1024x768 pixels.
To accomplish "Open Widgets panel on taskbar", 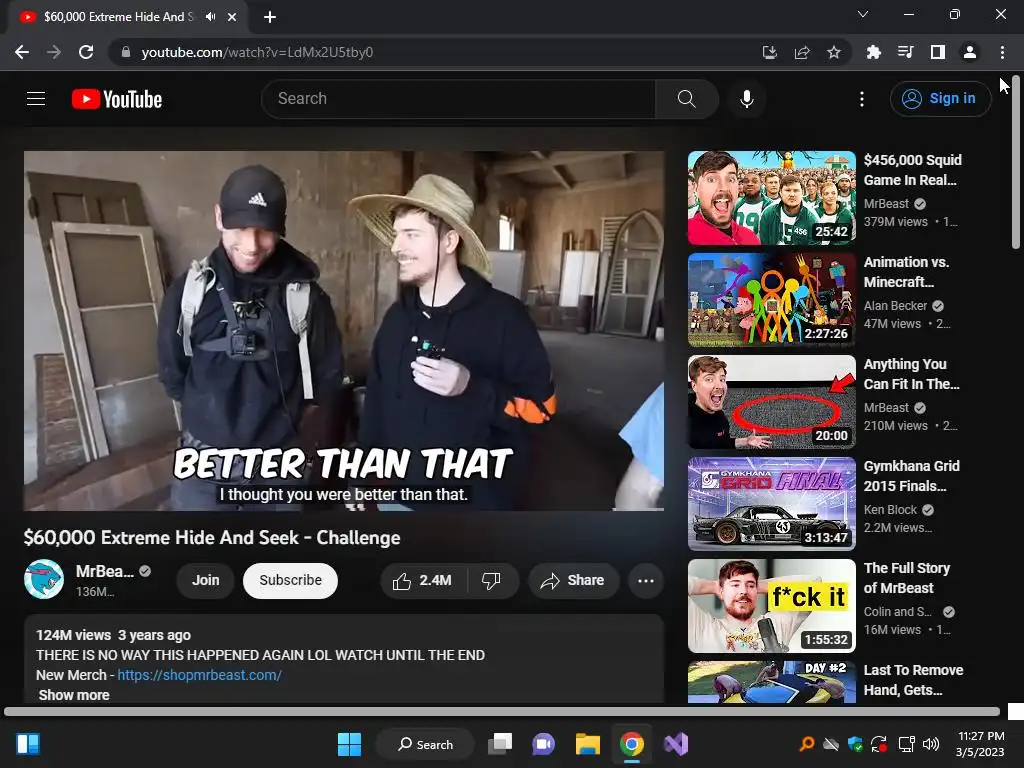I will click(28, 744).
